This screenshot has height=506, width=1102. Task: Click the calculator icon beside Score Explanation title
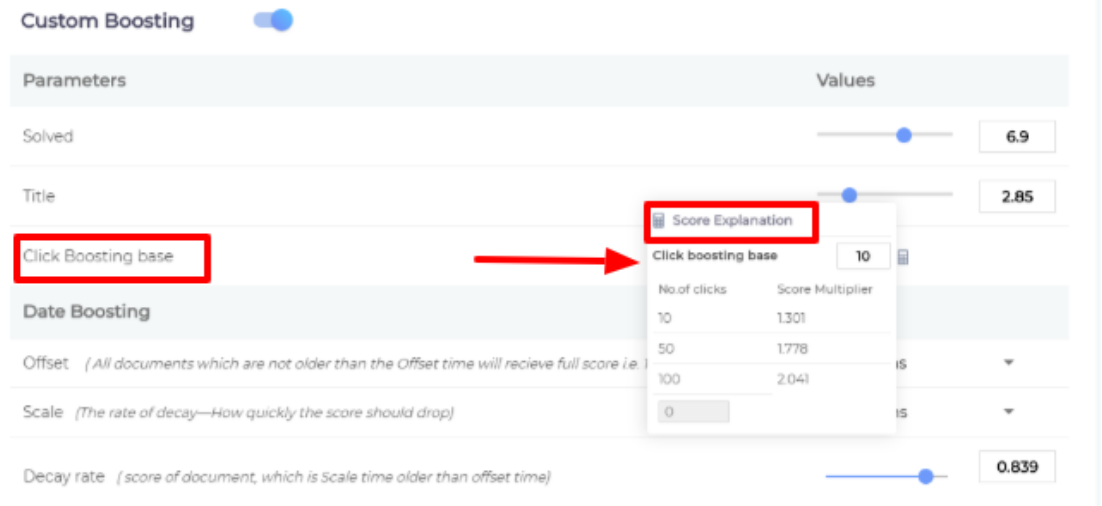click(x=659, y=220)
